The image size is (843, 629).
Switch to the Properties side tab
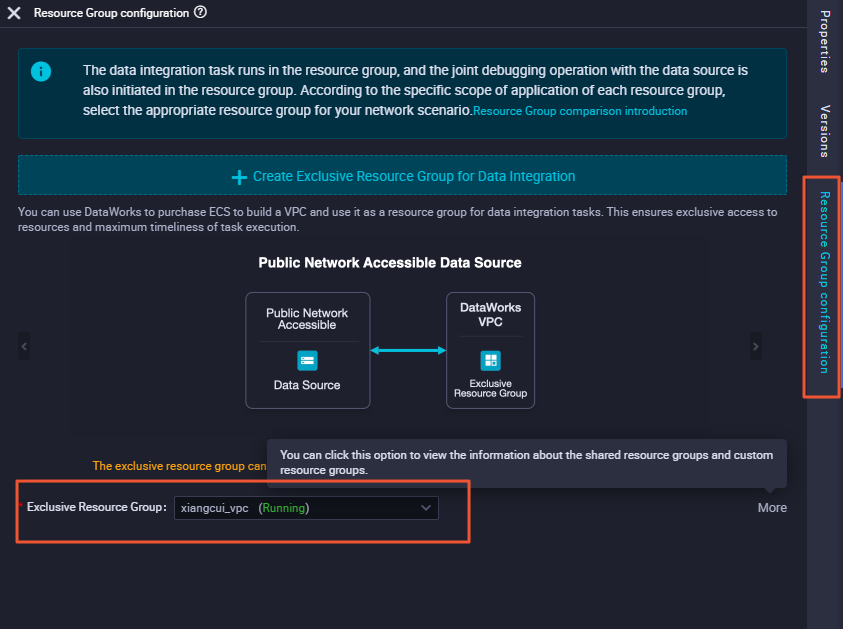825,41
